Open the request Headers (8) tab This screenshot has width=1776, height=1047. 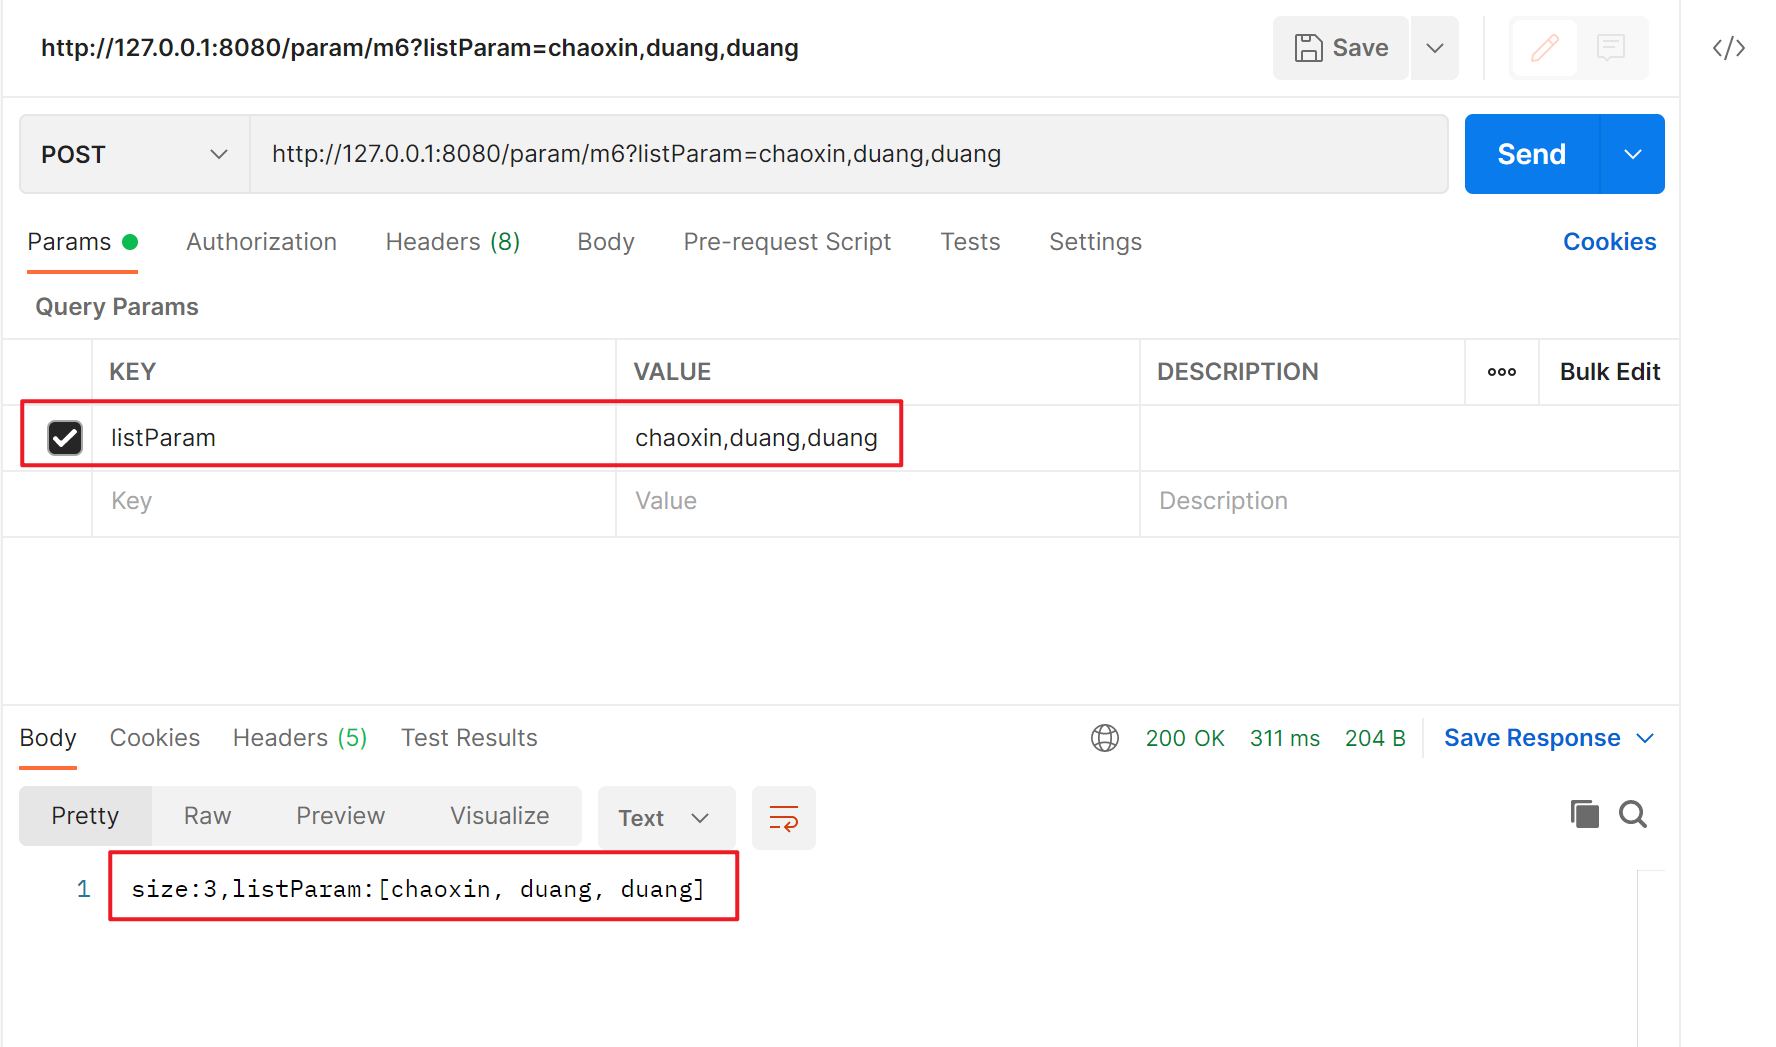click(x=453, y=242)
